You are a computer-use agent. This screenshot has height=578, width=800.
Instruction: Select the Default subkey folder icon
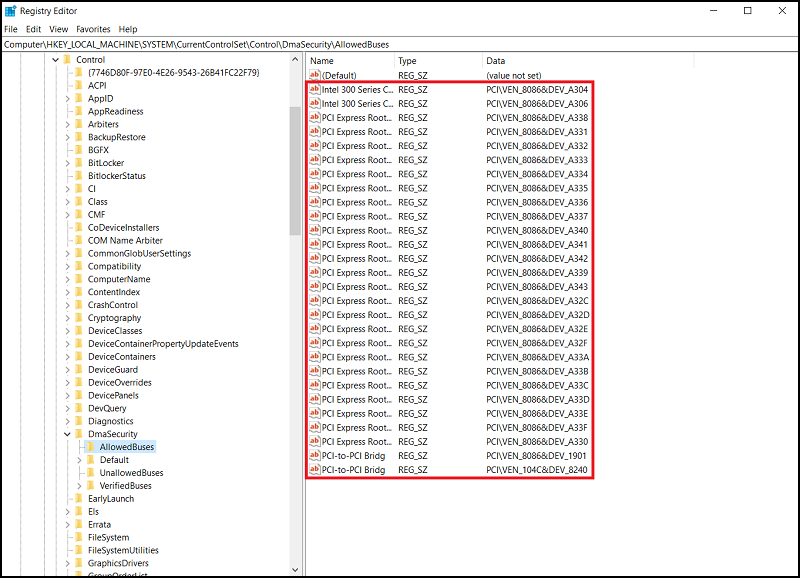91,459
